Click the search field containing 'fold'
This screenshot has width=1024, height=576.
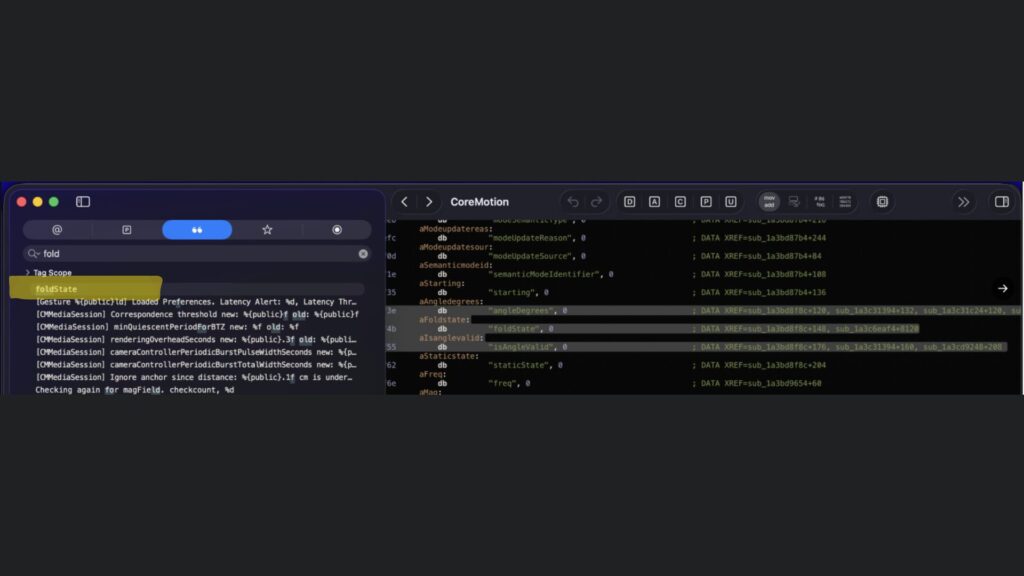pos(197,253)
